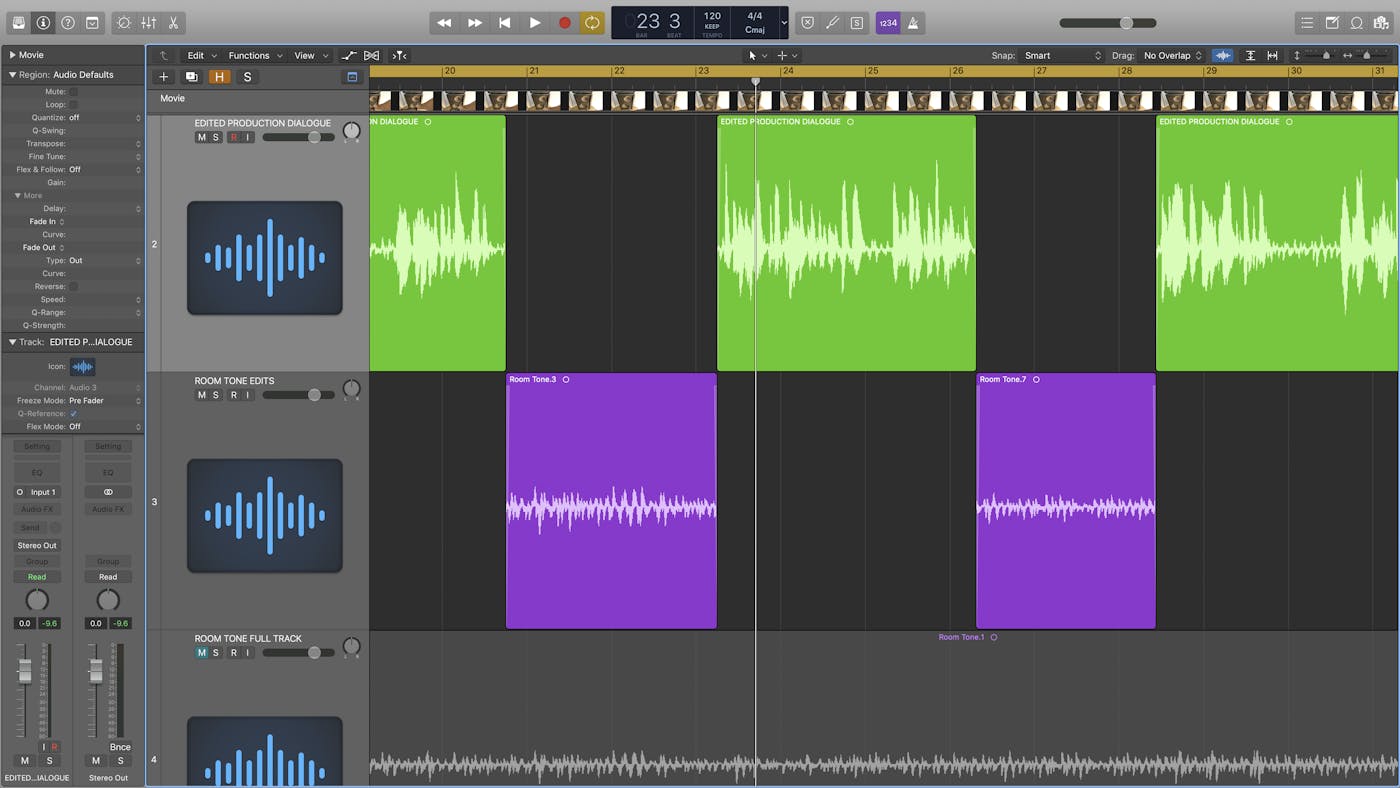Click the Duplicate Track icon

point(192,77)
